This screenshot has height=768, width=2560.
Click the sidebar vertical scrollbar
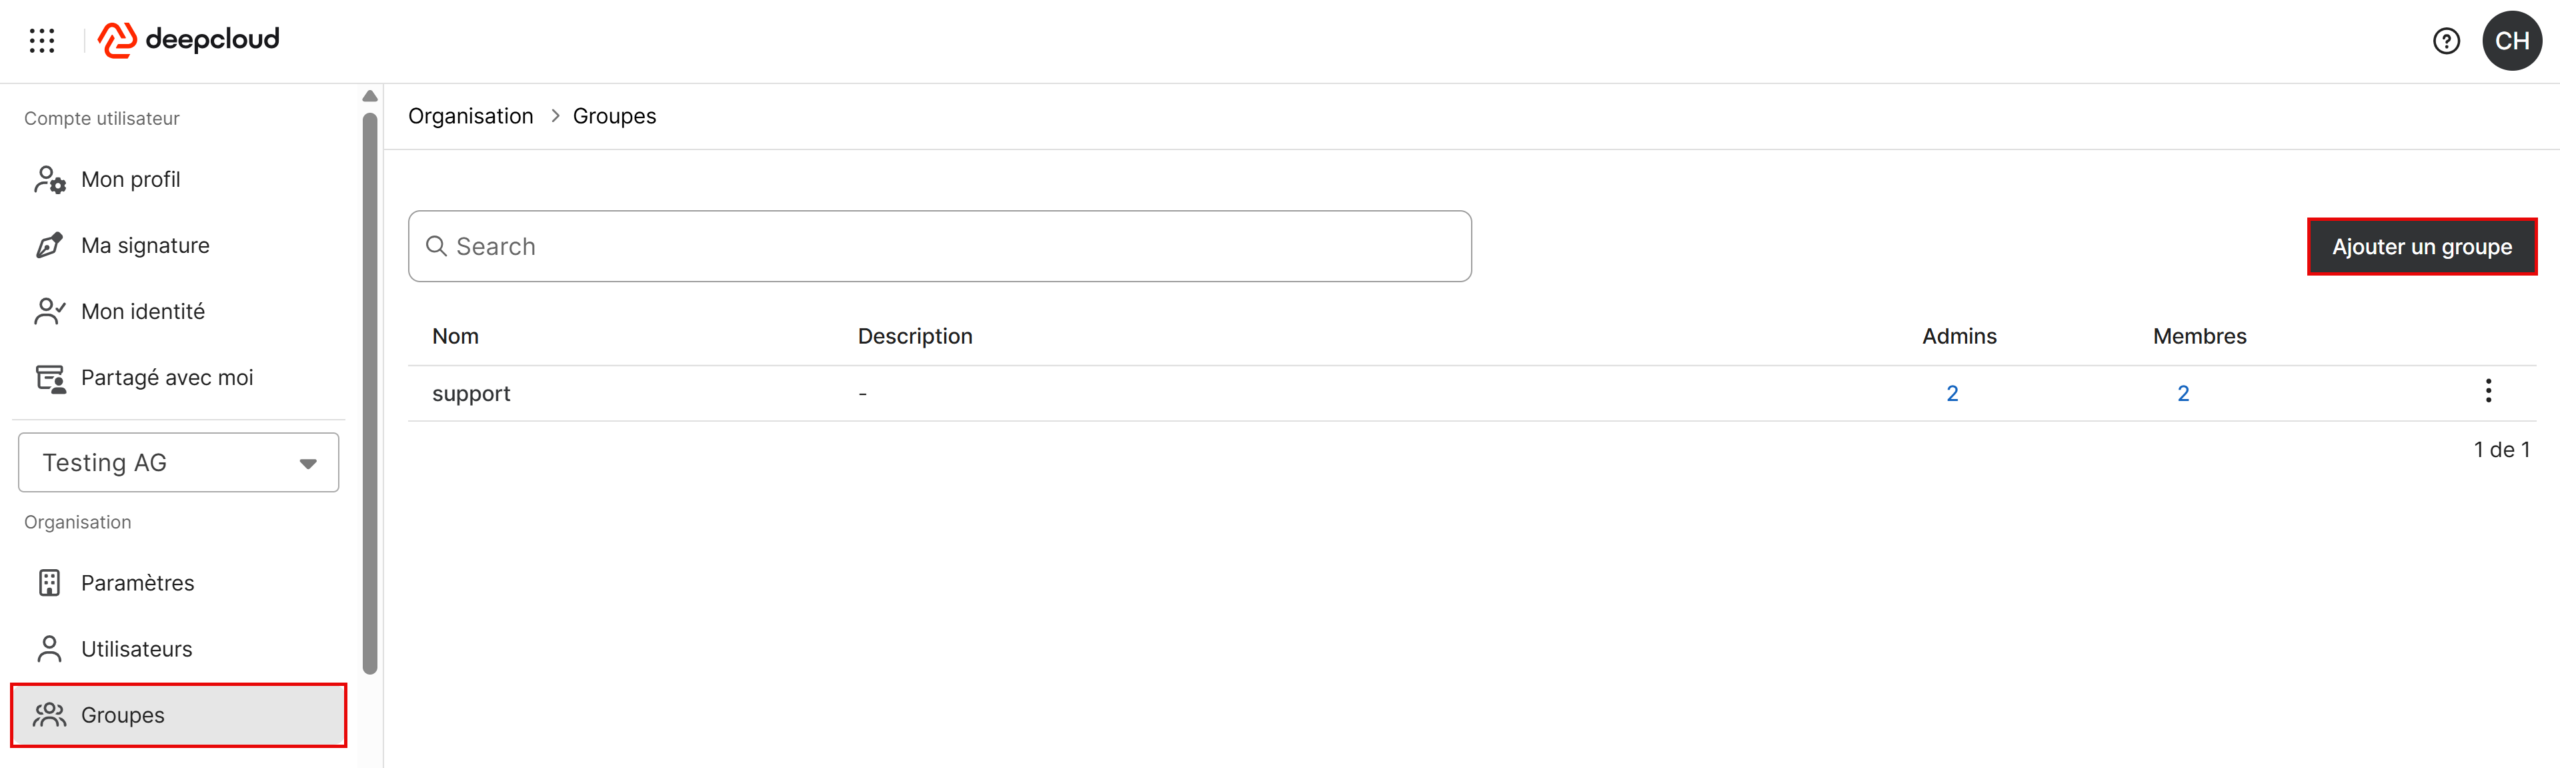tap(370, 392)
